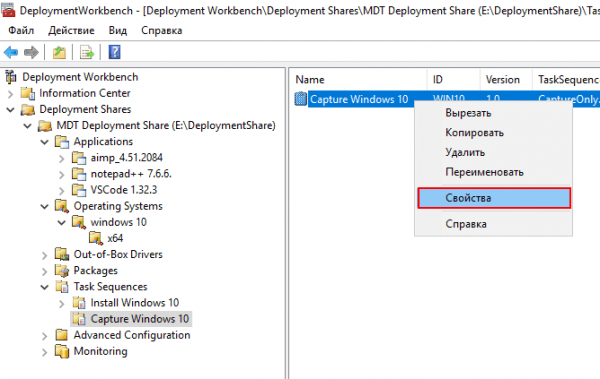Select Capture Windows 10 in the tree

tap(140, 319)
